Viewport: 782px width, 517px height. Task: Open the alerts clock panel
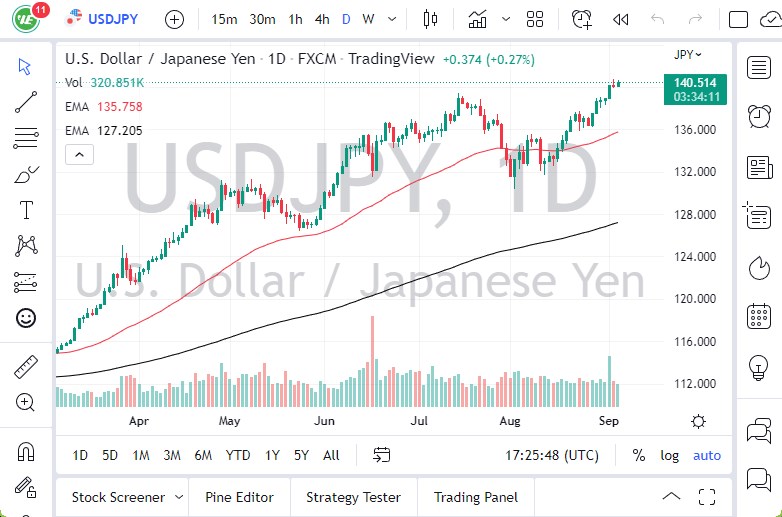tap(759, 115)
